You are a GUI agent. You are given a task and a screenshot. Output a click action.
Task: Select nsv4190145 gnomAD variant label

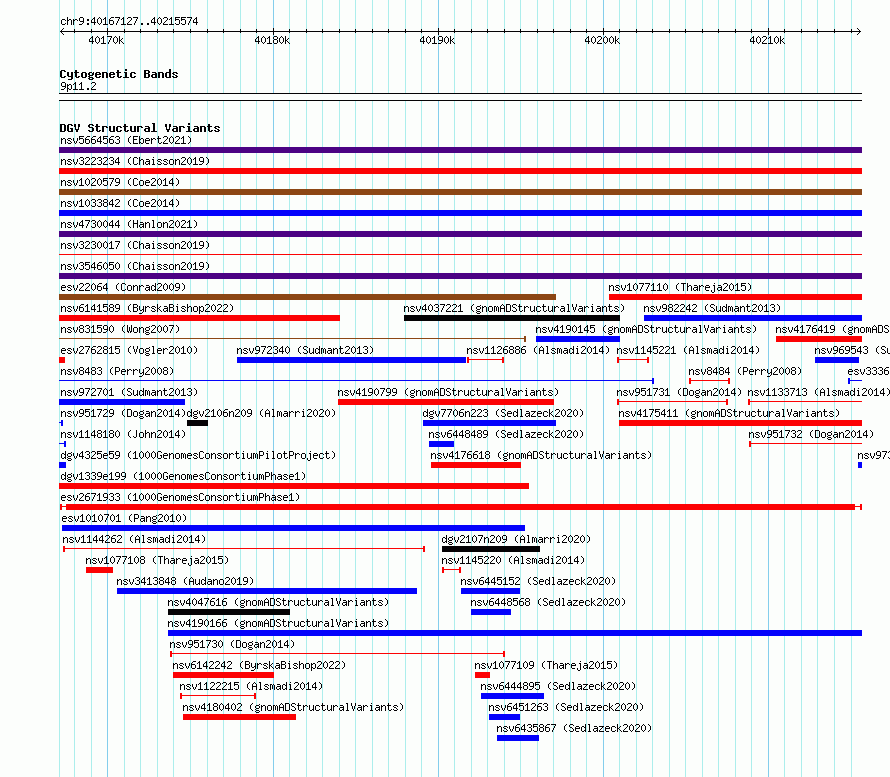646,329
